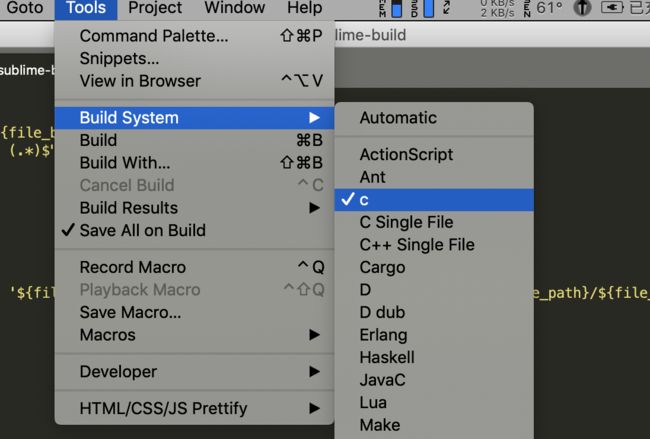The height and width of the screenshot is (439, 650).
Task: Open the battery charging status icon
Action: [x=612, y=8]
